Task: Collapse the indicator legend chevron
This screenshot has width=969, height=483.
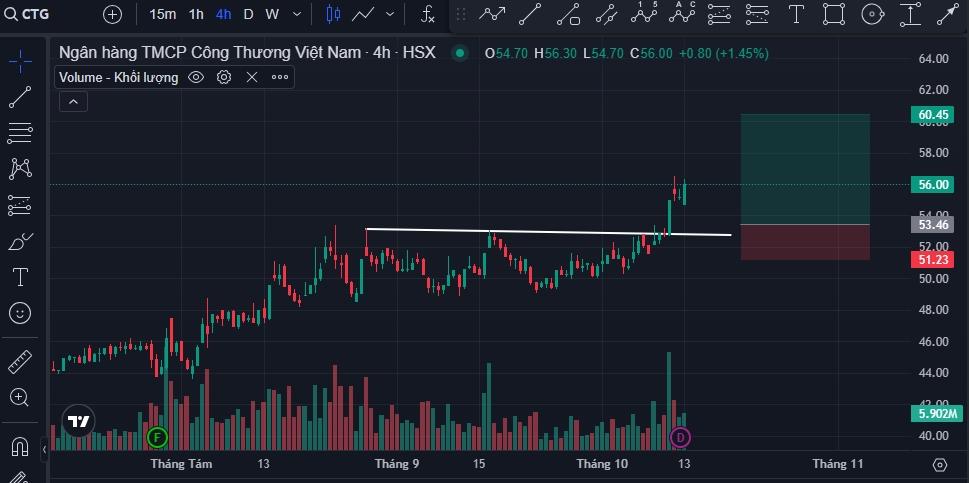Action: tap(74, 101)
